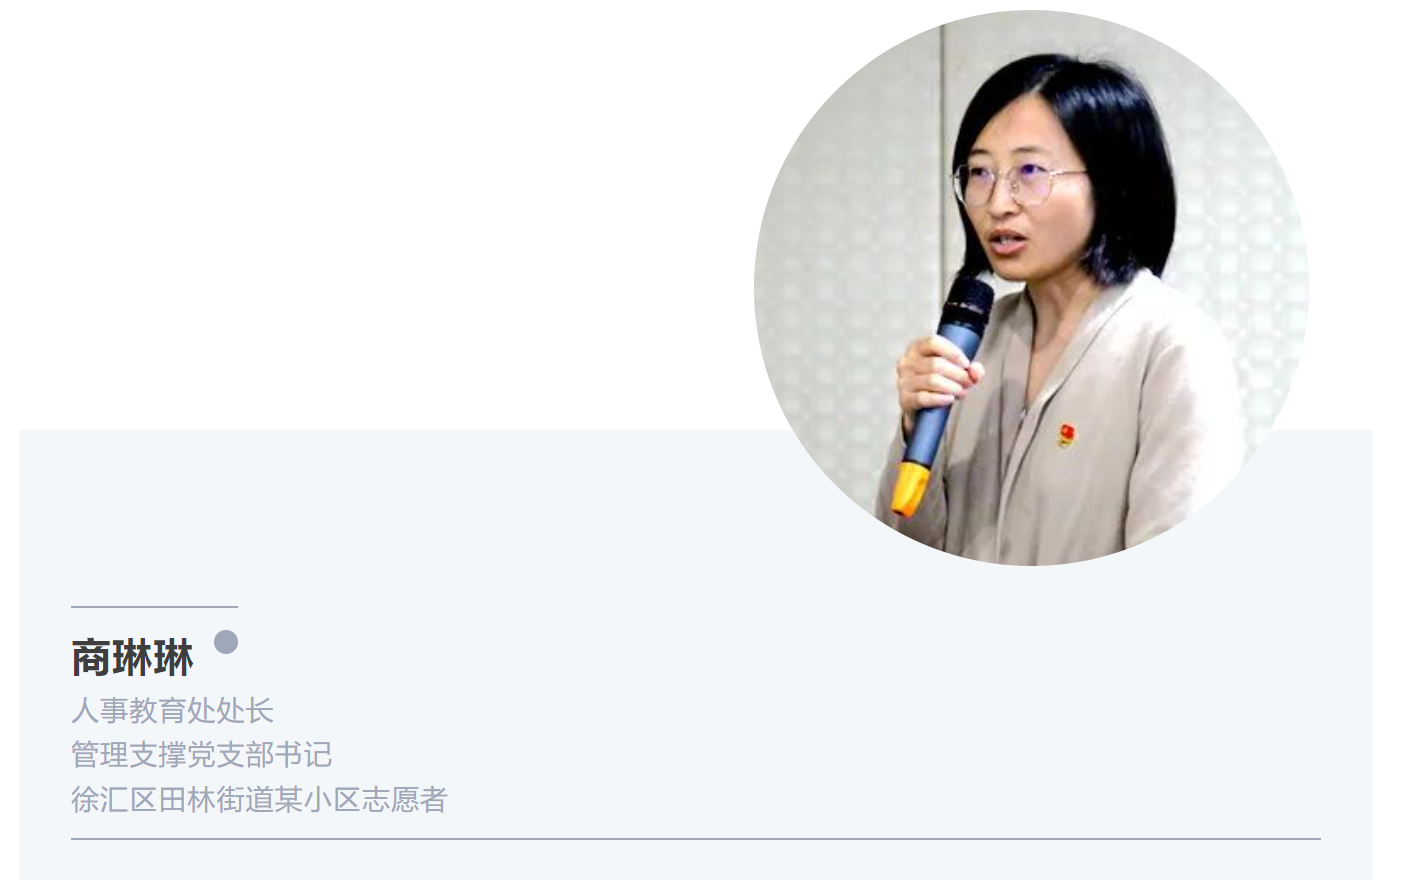Click the first character 商 of the name

pos(91,659)
